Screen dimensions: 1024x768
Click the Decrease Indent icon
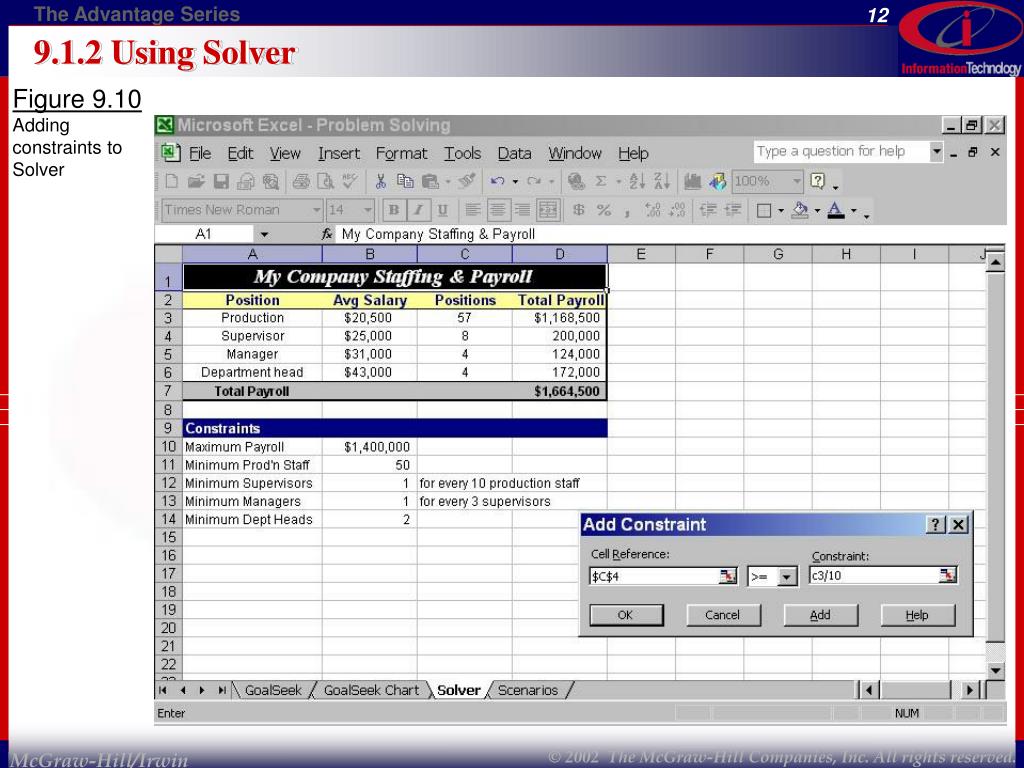(709, 210)
